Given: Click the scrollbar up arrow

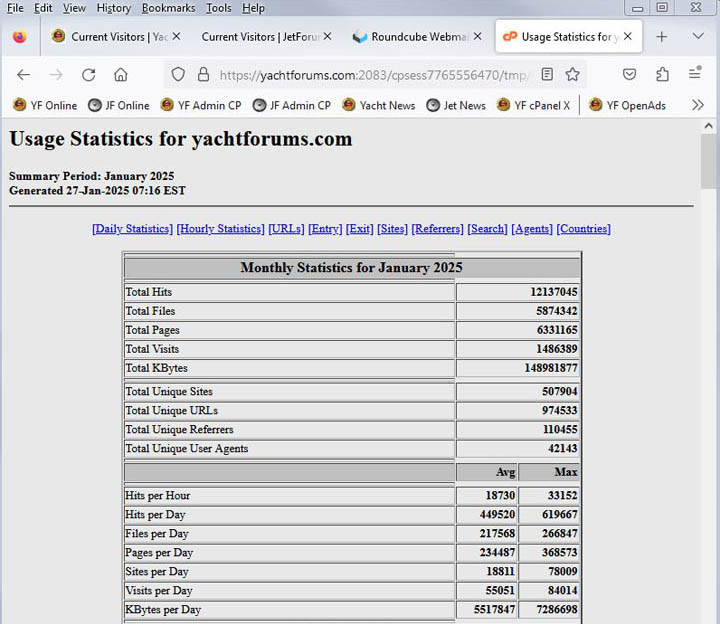Looking at the screenshot, I should point(709,125).
